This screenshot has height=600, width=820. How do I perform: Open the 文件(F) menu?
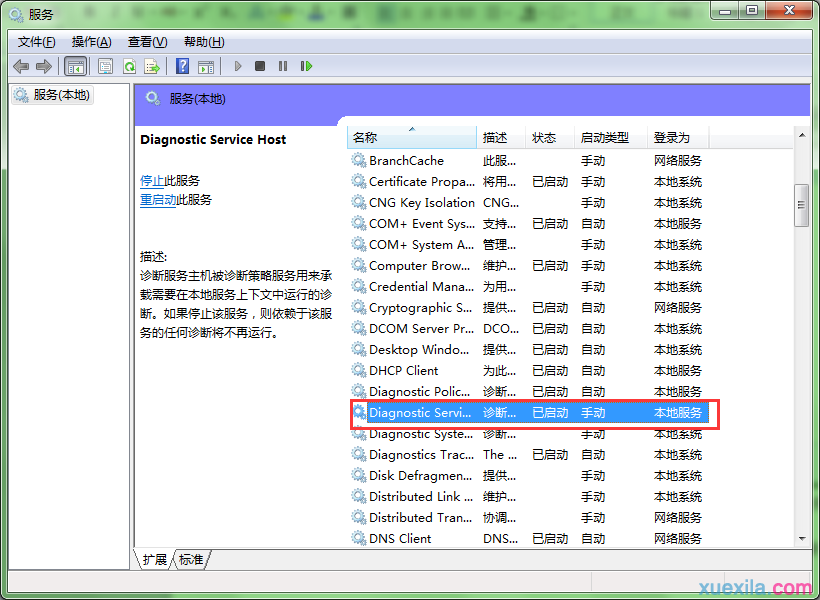coord(37,42)
